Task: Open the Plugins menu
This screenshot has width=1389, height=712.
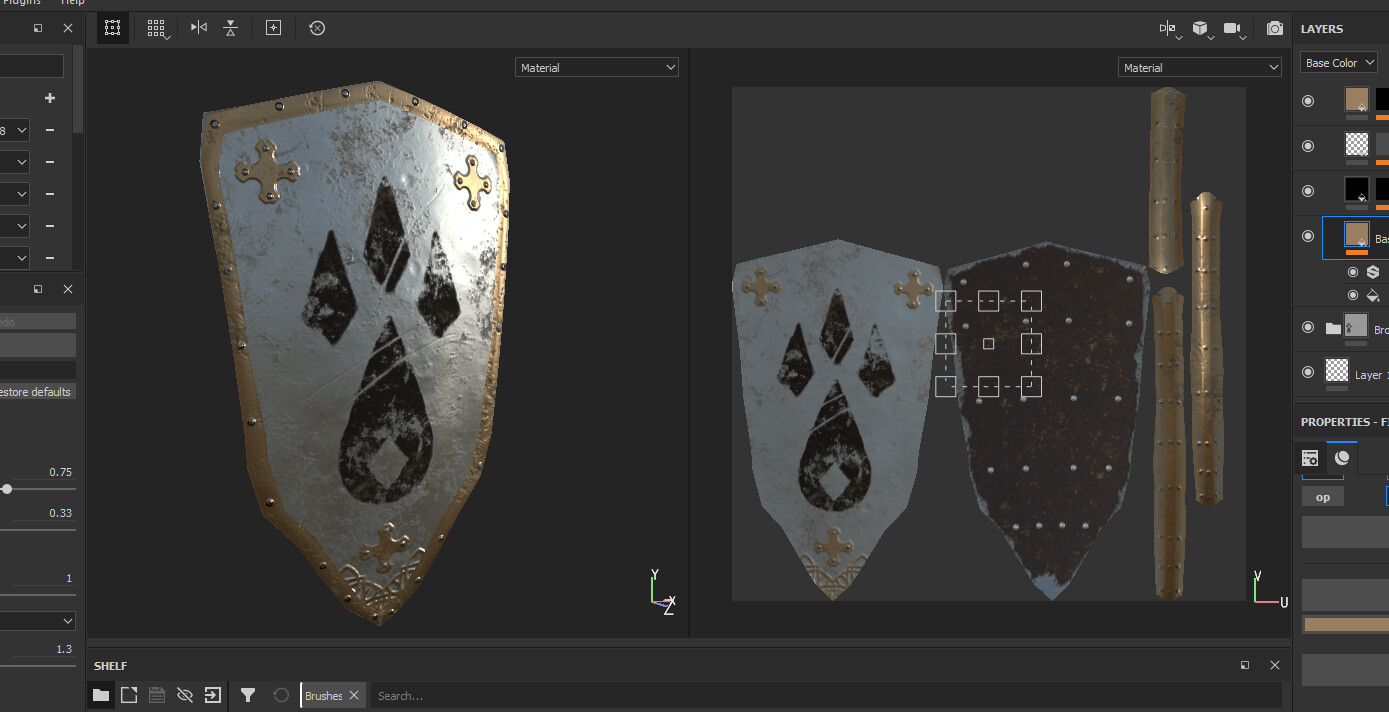Action: click(22, 3)
